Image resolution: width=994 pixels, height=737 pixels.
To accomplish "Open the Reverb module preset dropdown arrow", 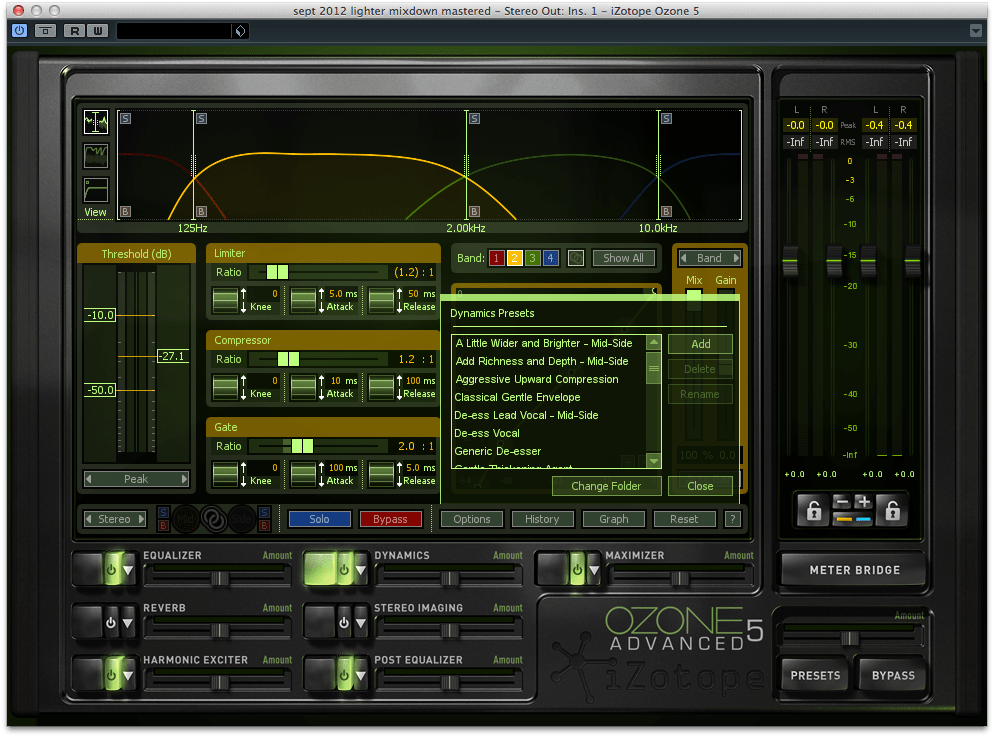I will 129,623.
